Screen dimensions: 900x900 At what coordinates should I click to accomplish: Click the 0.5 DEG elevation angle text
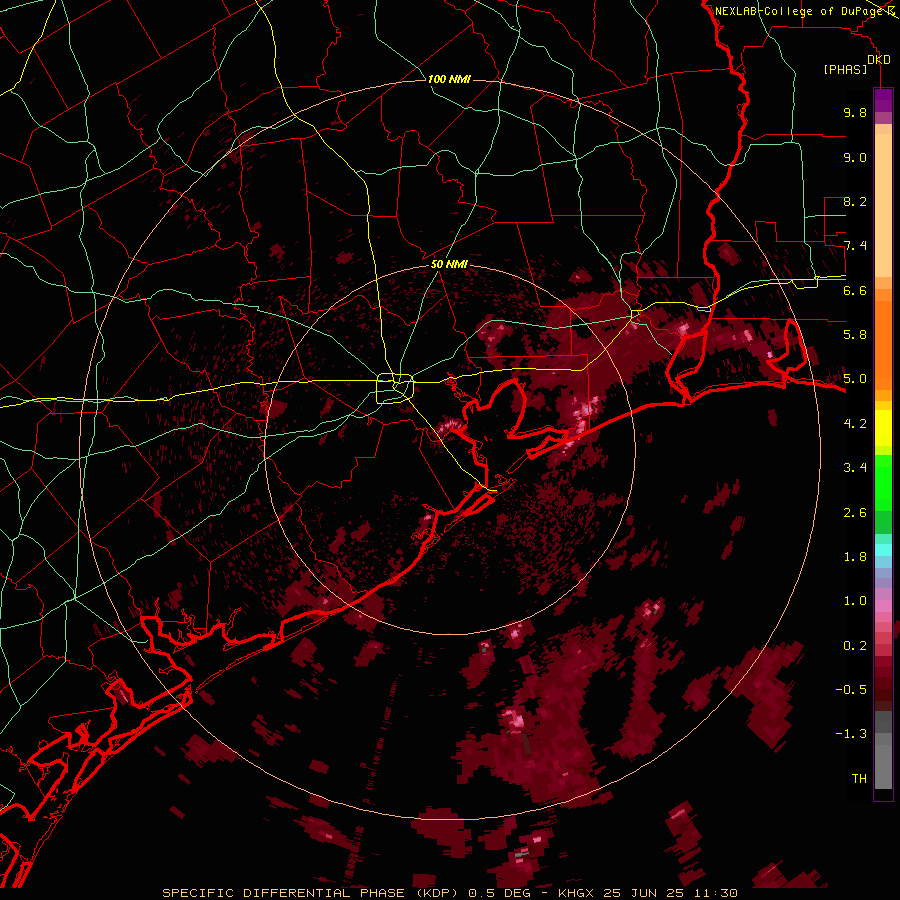point(498,893)
